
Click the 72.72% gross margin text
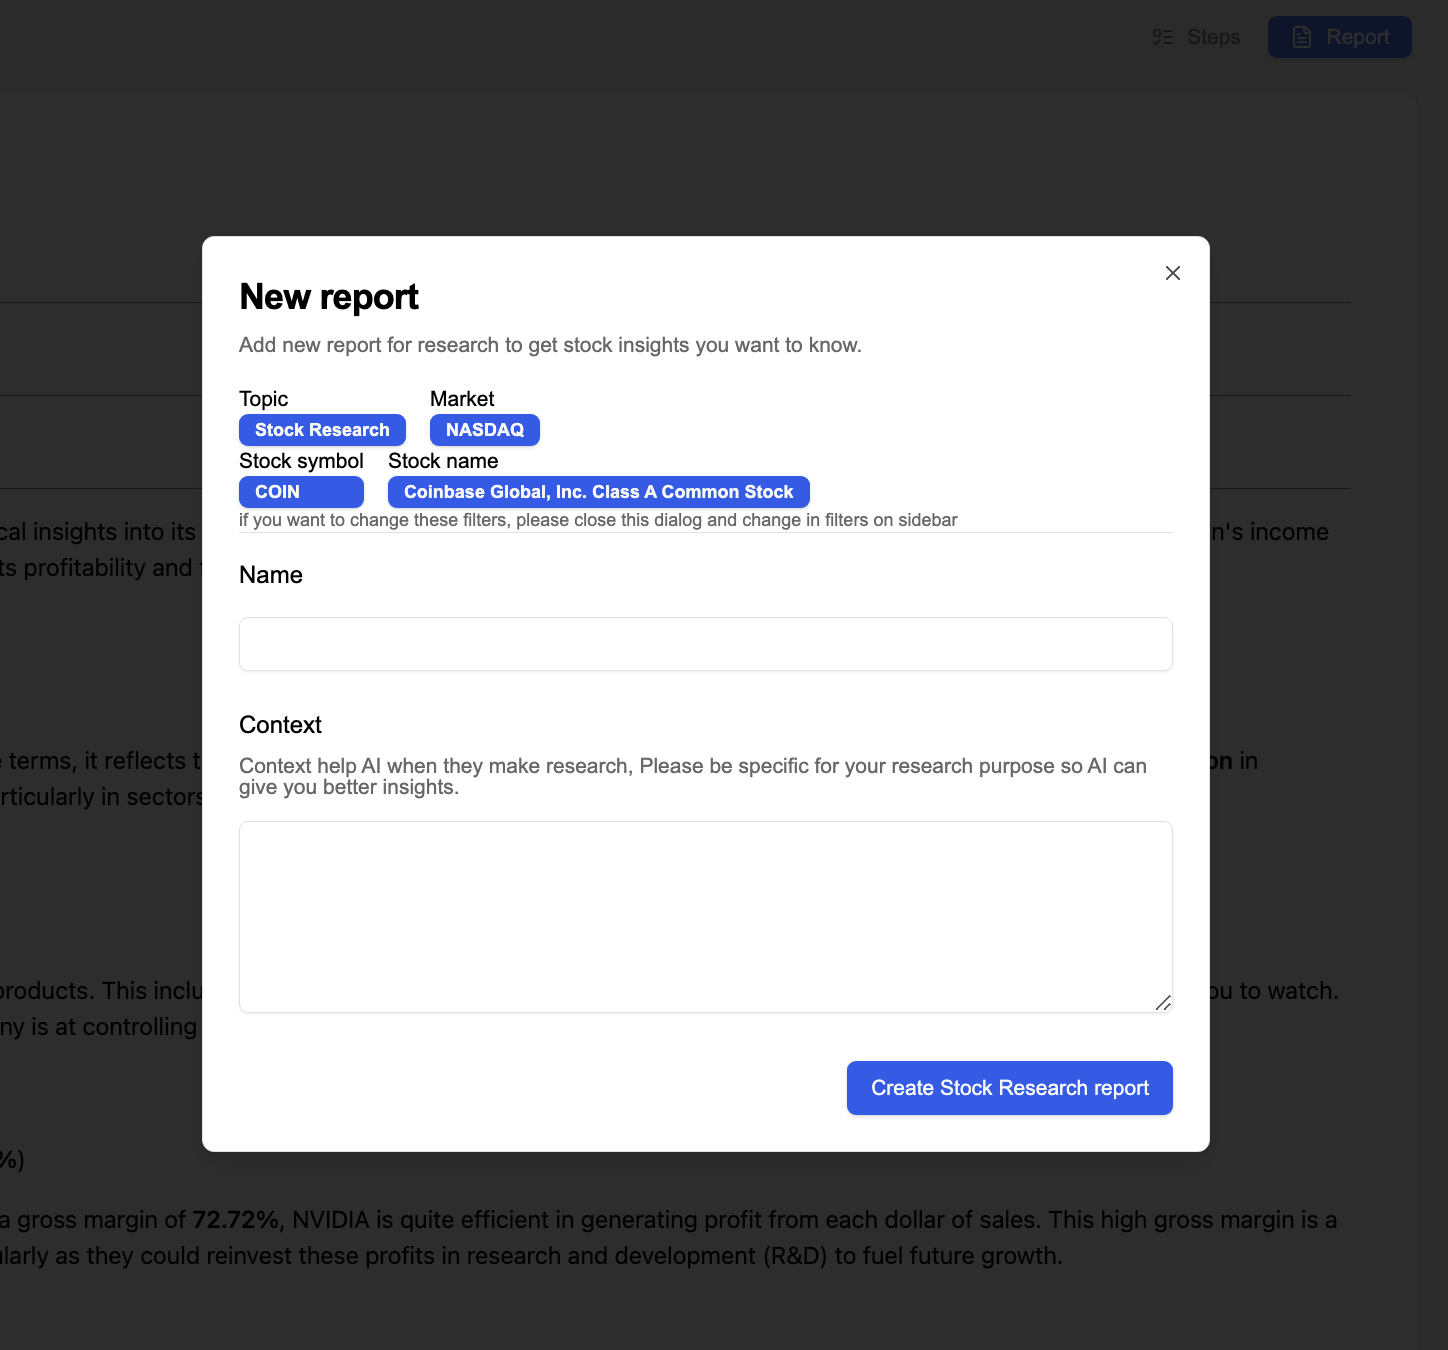point(236,1220)
